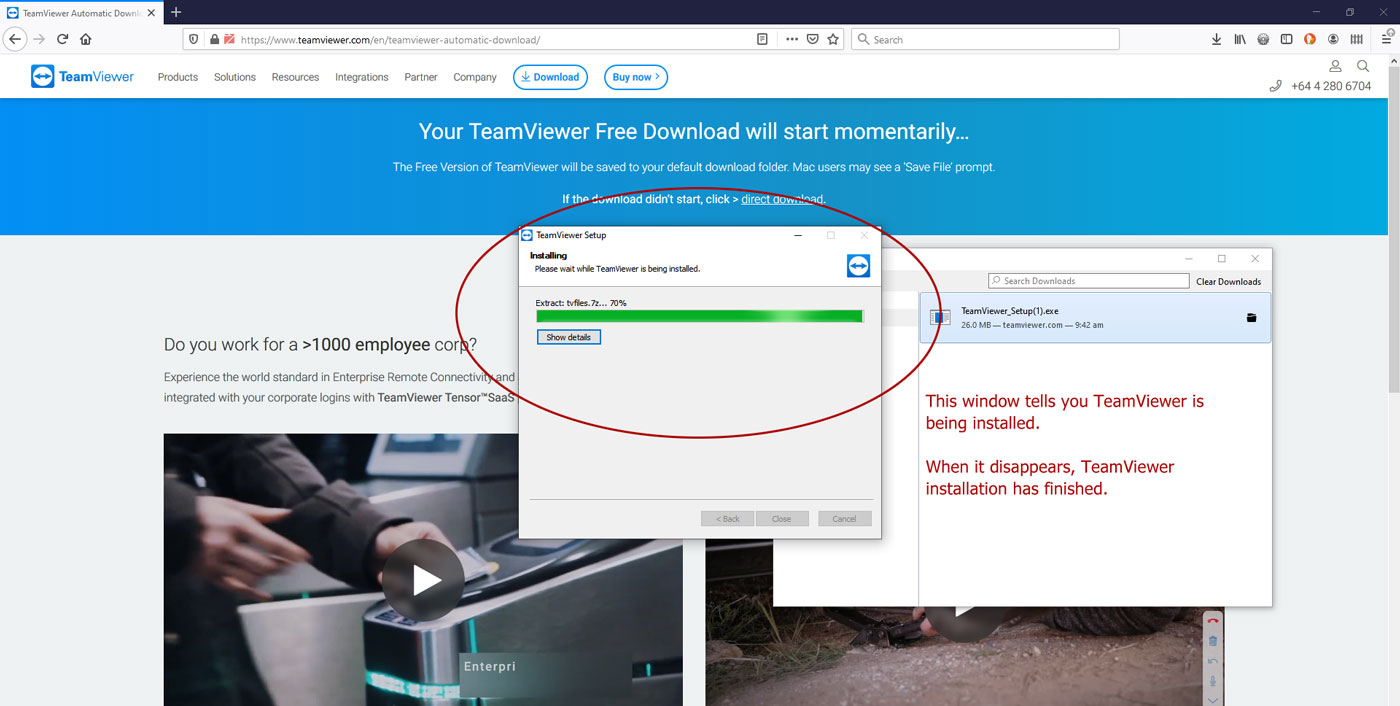Open a new browser tab

(176, 12)
